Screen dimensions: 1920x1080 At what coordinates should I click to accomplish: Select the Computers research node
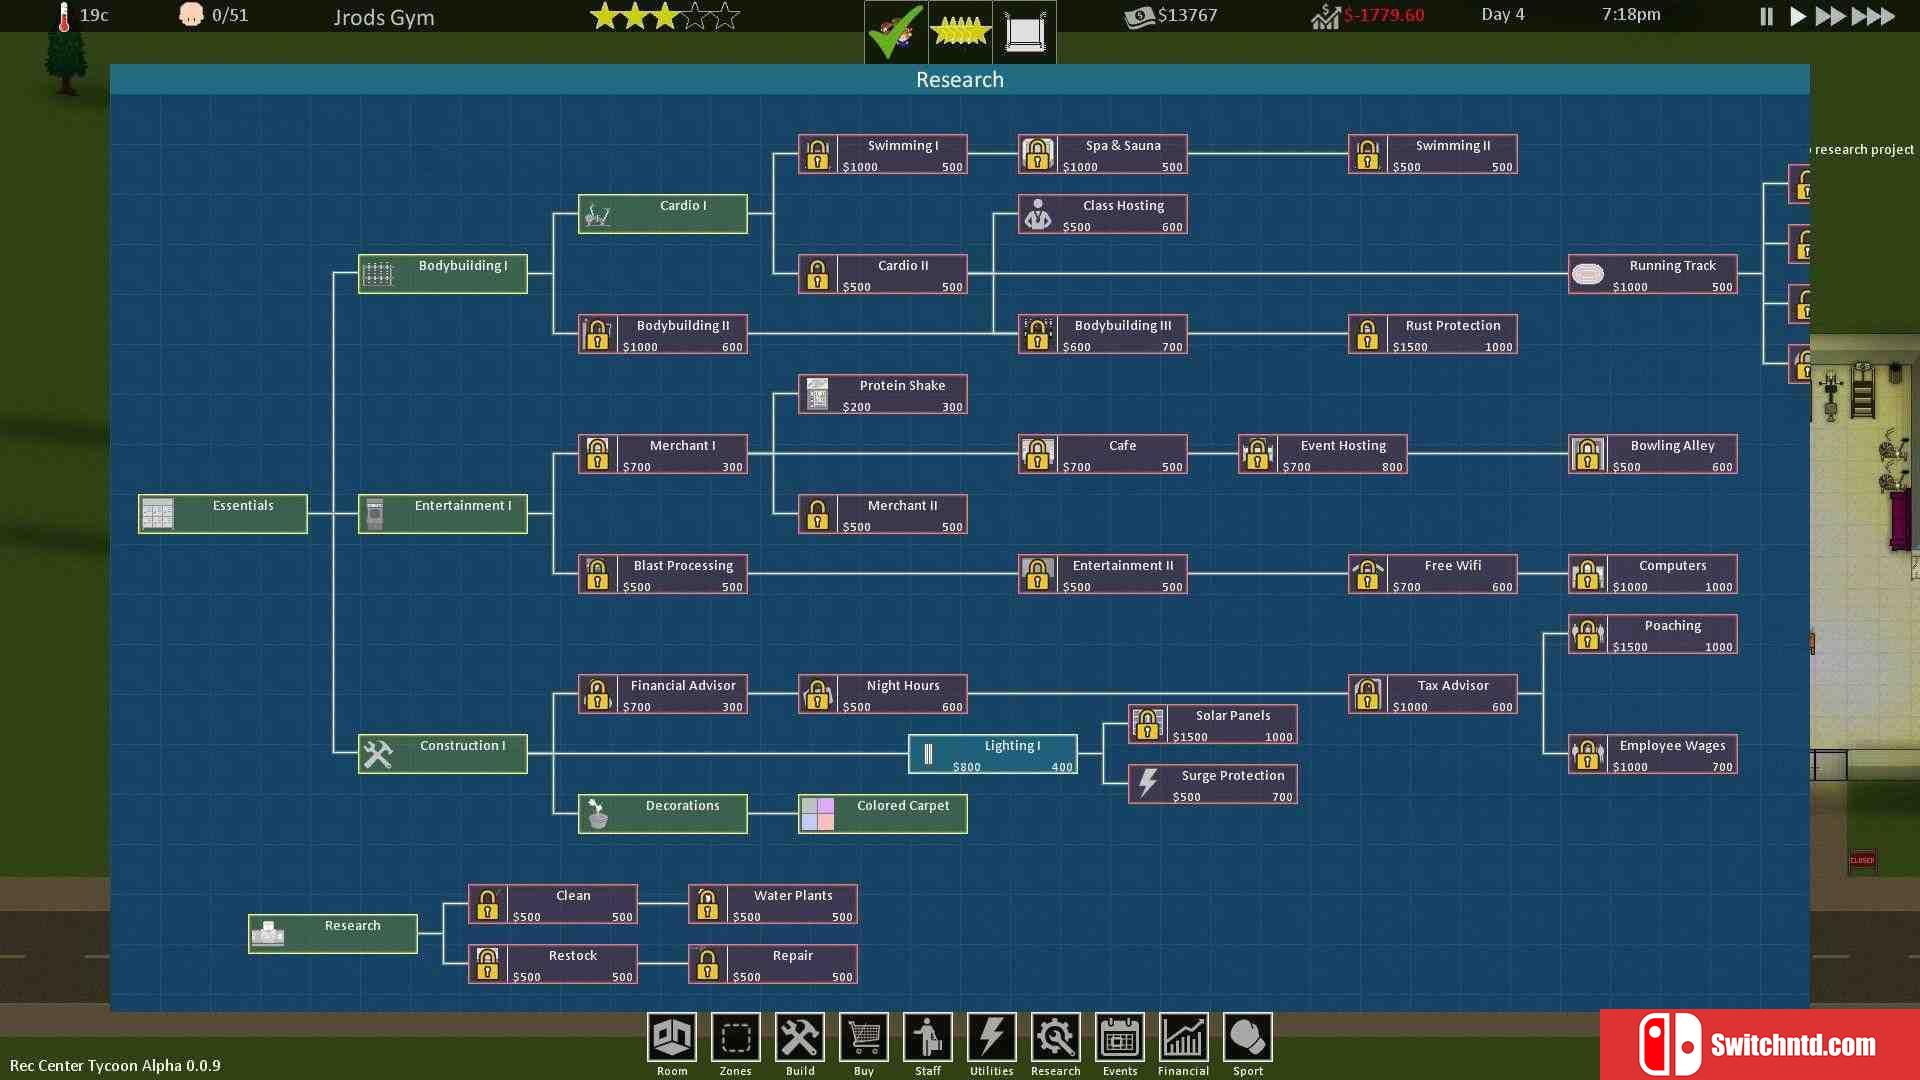1652,574
